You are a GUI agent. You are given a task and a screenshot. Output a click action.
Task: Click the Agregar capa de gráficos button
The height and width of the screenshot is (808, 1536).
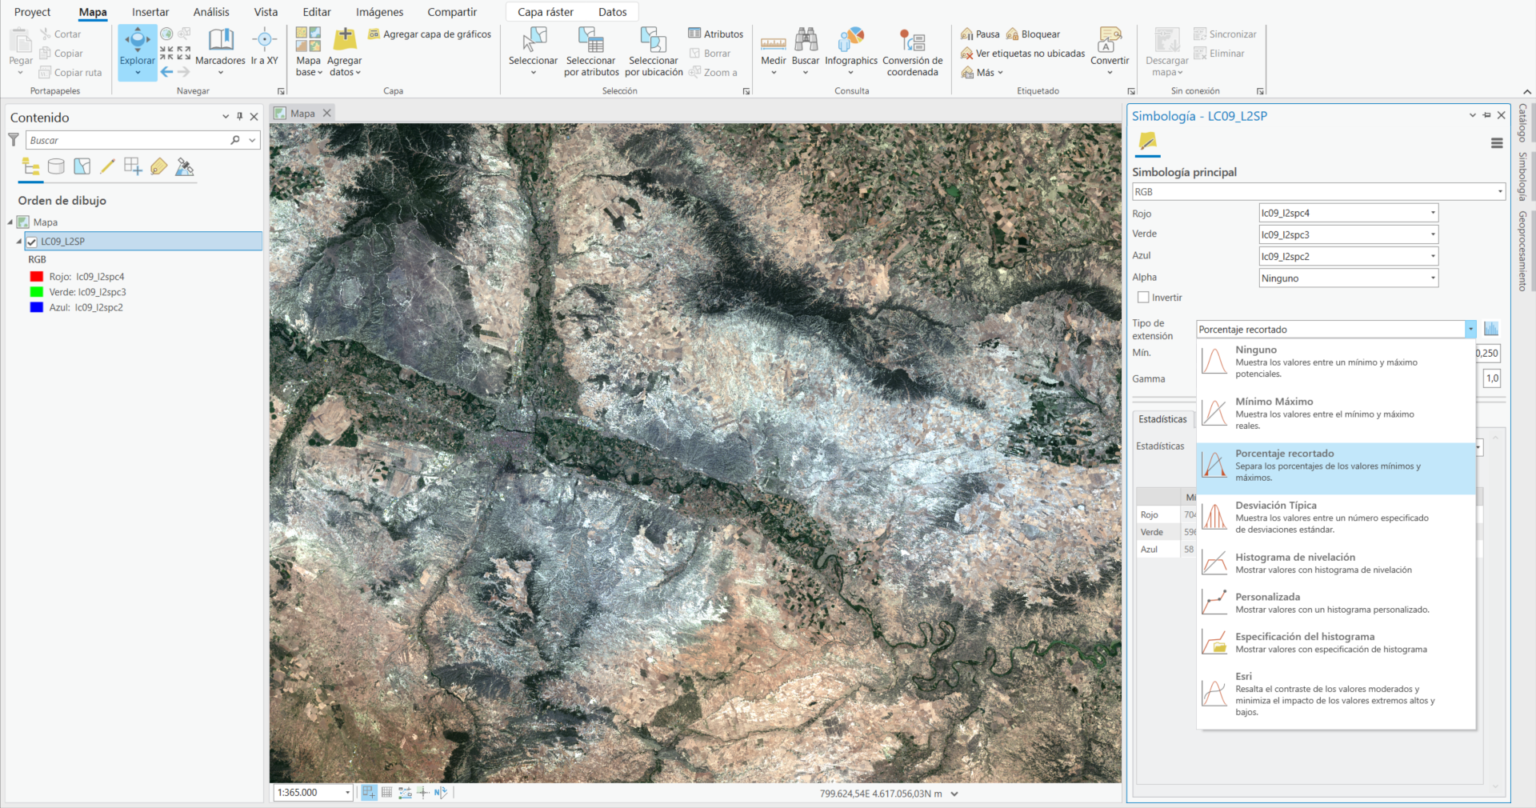[432, 33]
